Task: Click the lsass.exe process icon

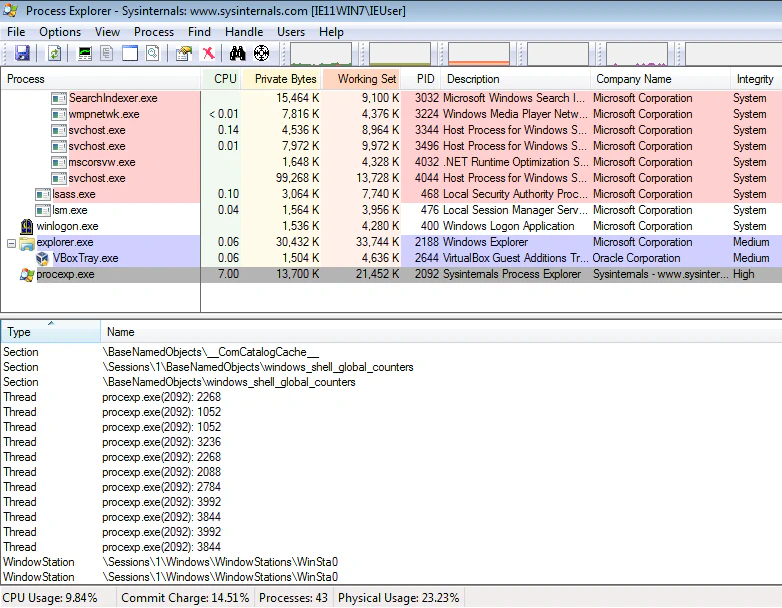Action: 43,195
